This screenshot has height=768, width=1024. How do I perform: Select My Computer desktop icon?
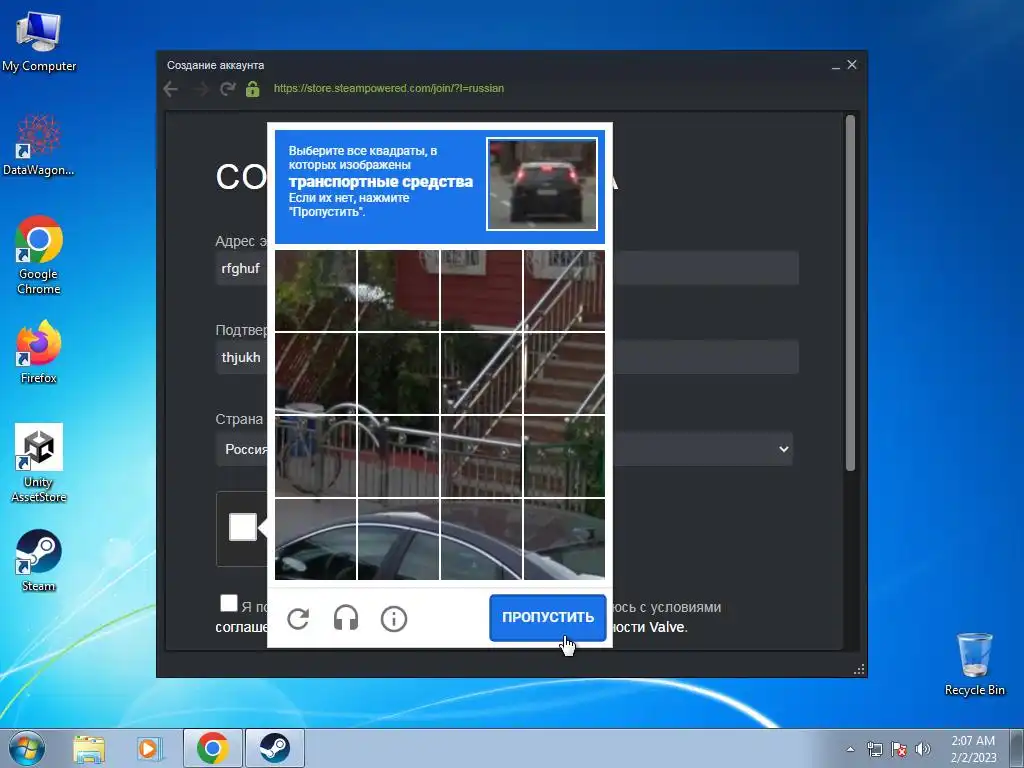click(x=39, y=41)
